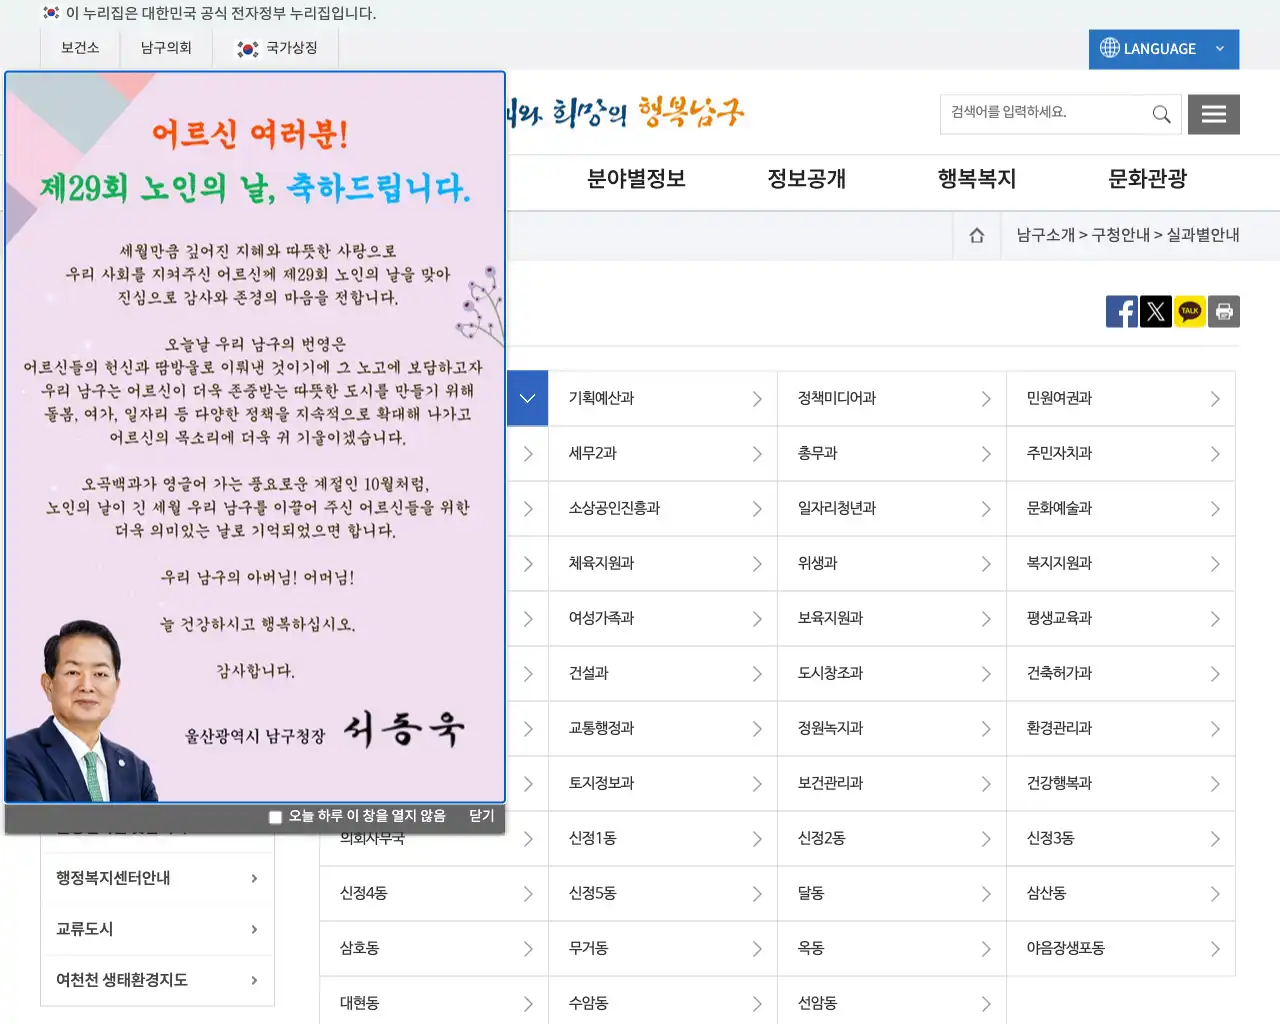
Task: Share page on Facebook icon
Action: [x=1122, y=312]
